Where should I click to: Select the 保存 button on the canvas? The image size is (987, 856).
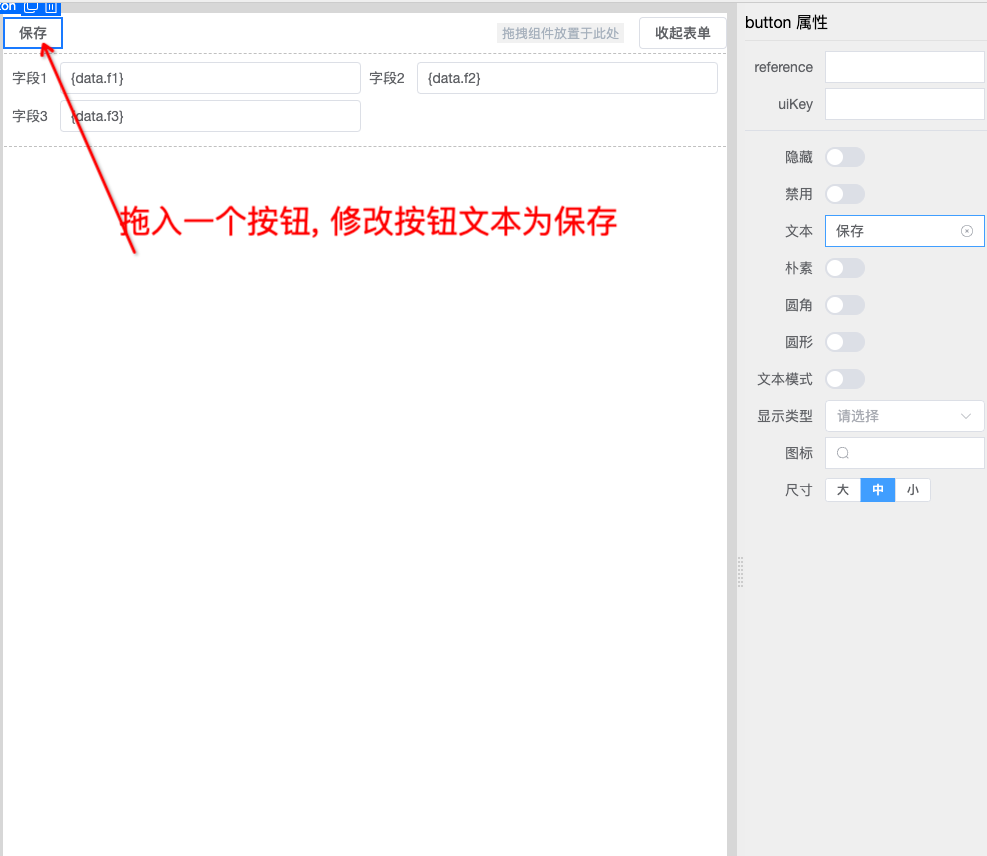[33, 33]
